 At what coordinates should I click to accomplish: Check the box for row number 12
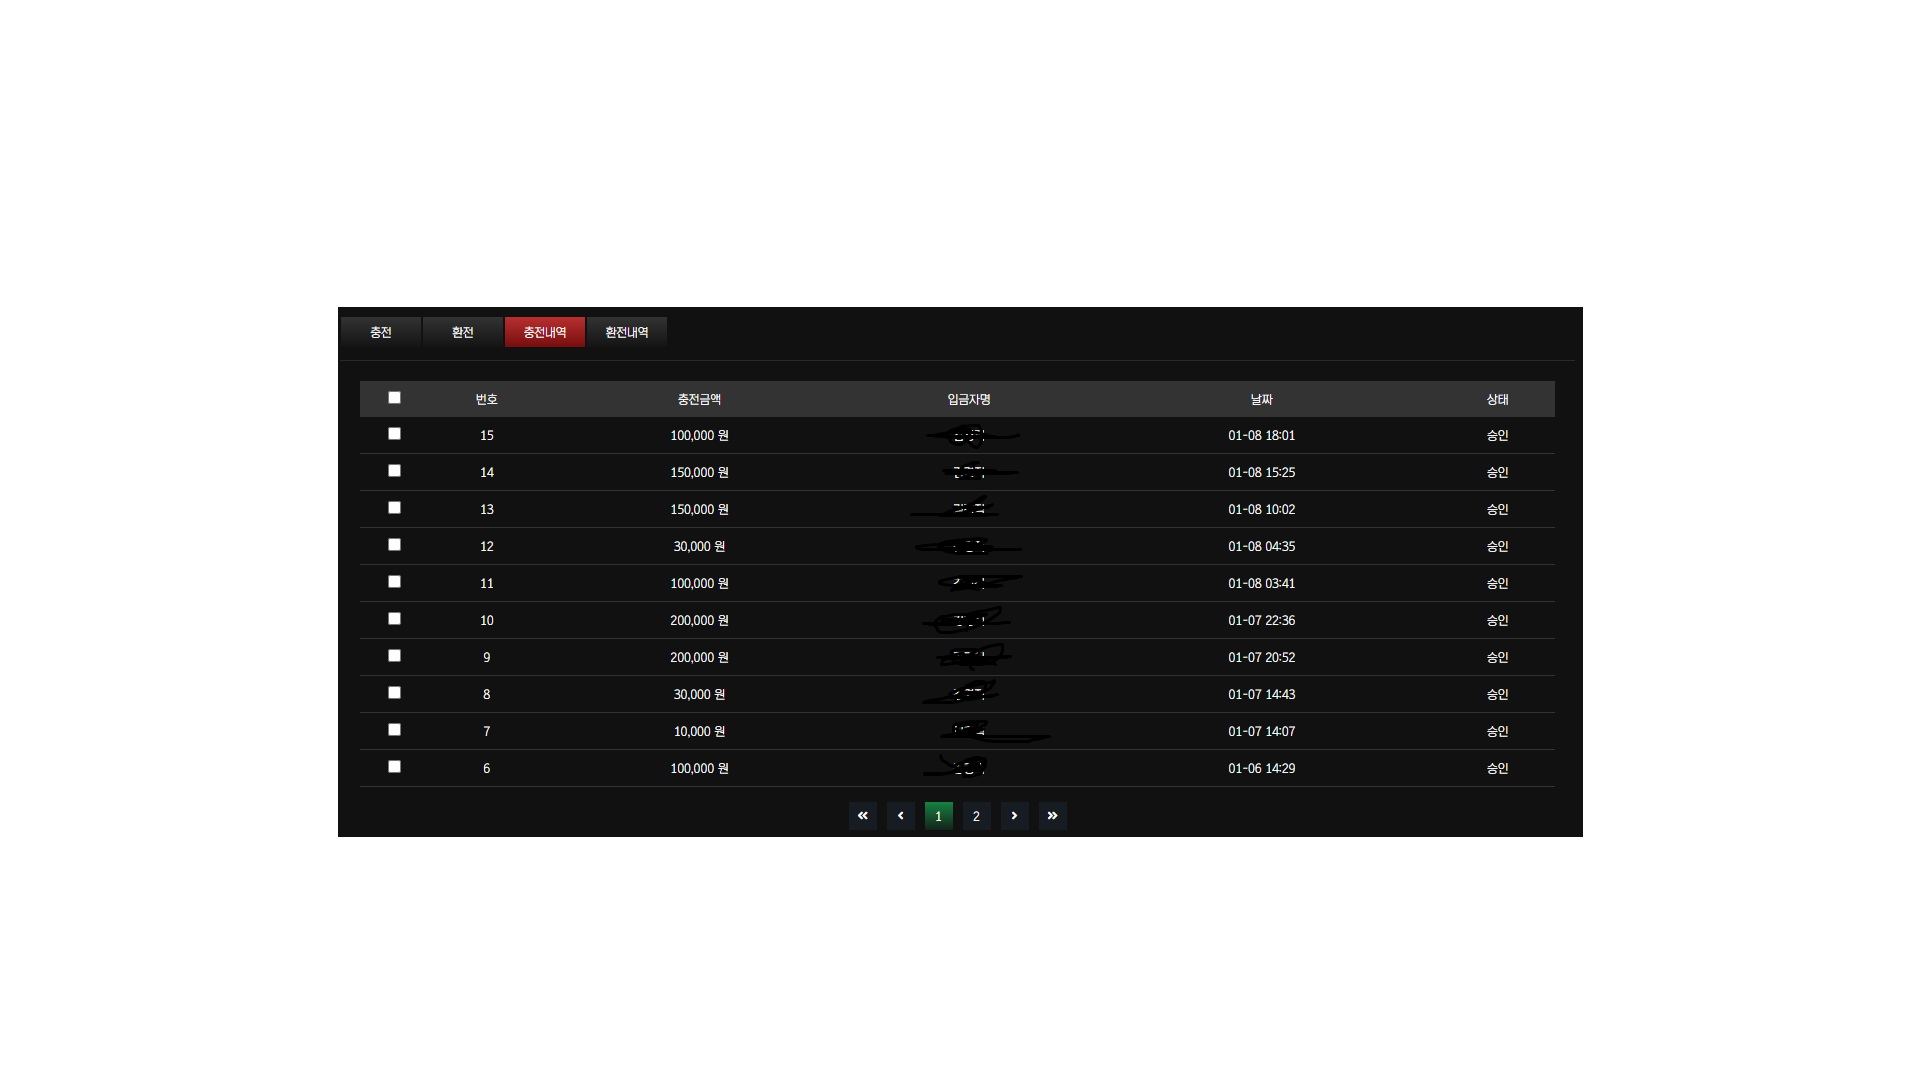click(394, 544)
